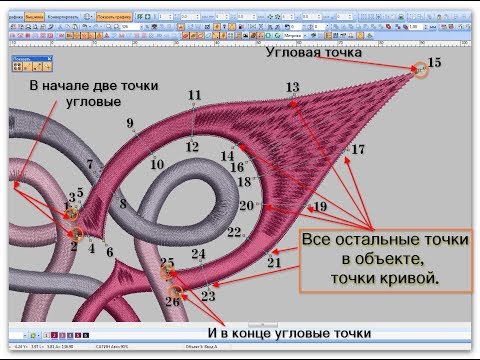Viewport: 480px width, 360px height.
Task: Select thread color swatch 5
Action: pos(78,335)
